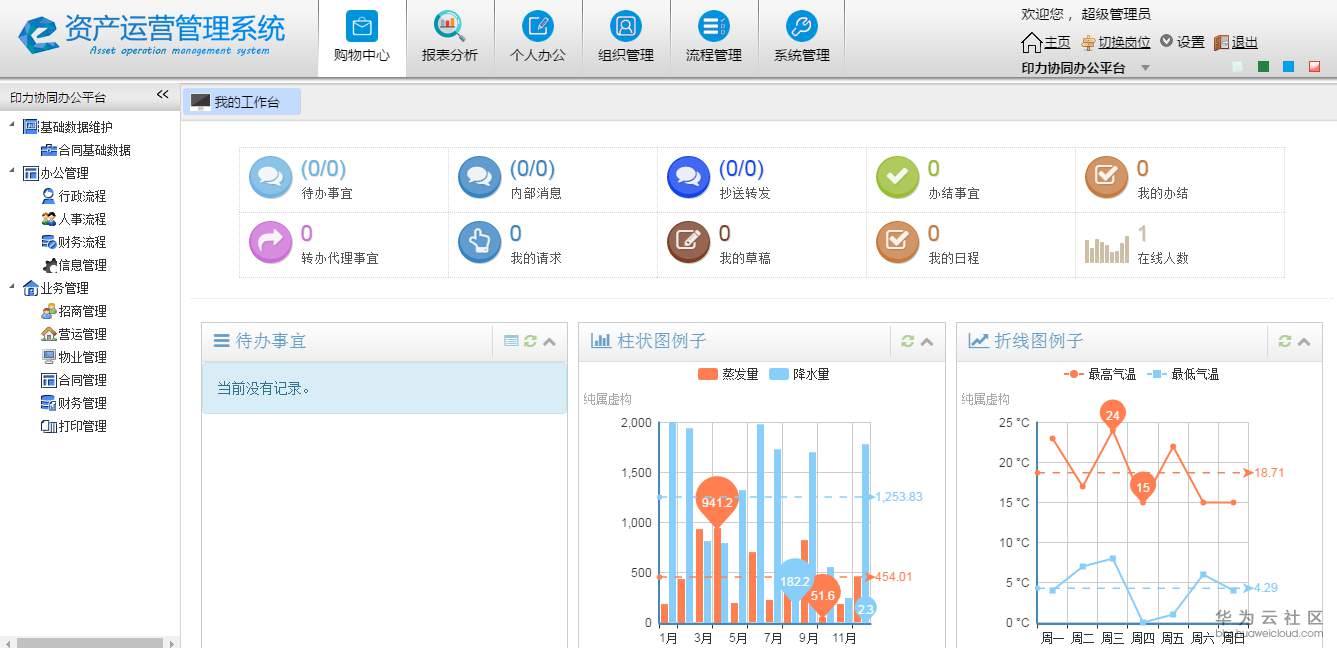This screenshot has height=648, width=1337.
Task: Click the 我的草稿 edit icon
Action: [688, 243]
